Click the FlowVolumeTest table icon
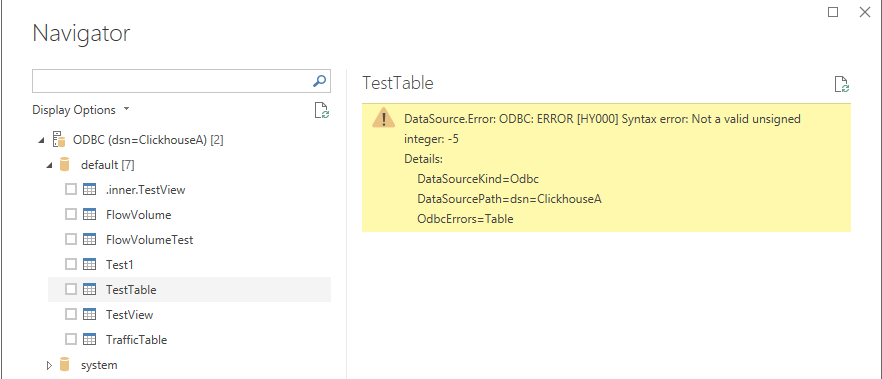Image resolution: width=882 pixels, height=379 pixels. click(89, 240)
